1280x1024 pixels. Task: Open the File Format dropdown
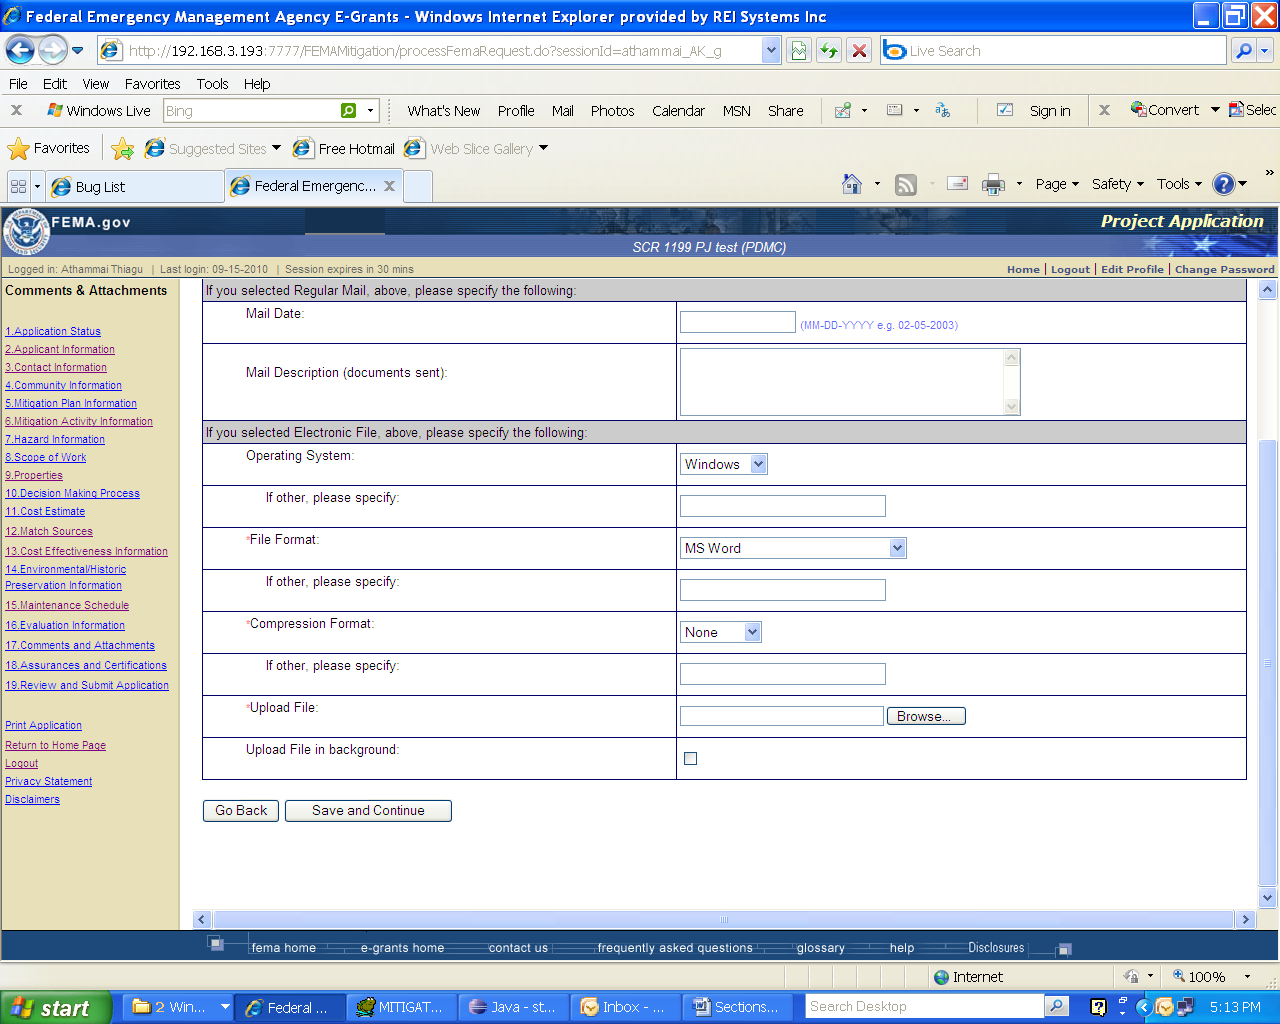coord(897,548)
